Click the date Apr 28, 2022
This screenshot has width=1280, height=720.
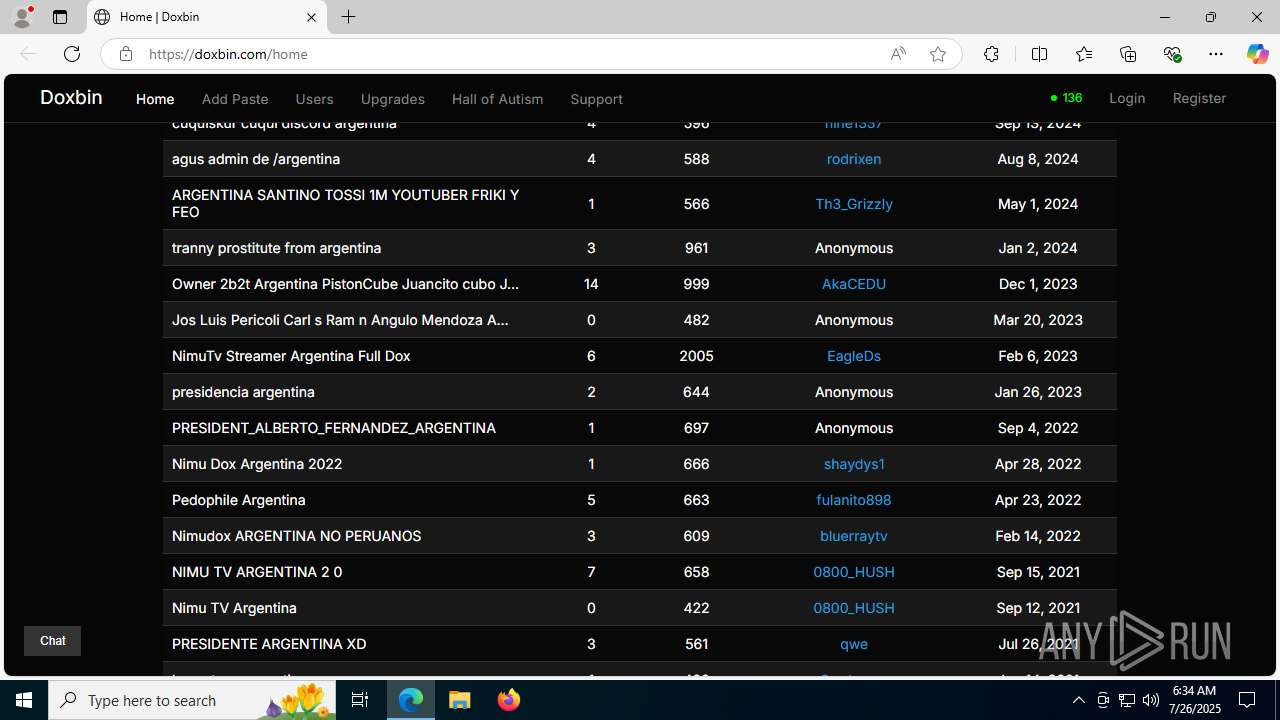point(1038,464)
